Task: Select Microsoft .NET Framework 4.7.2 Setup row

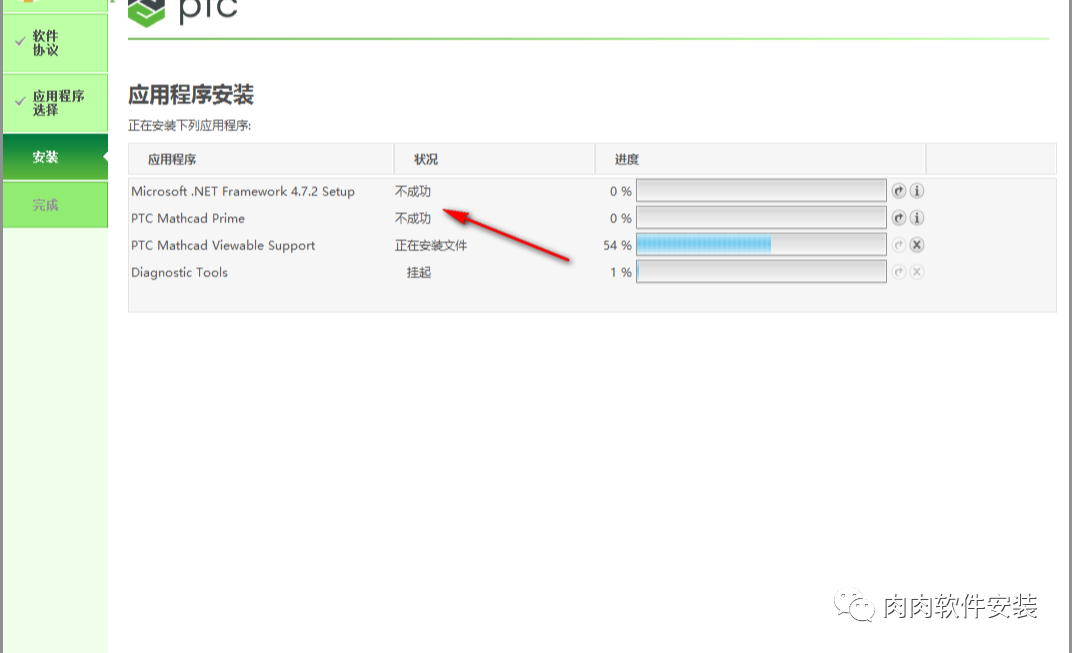Action: pos(243,191)
